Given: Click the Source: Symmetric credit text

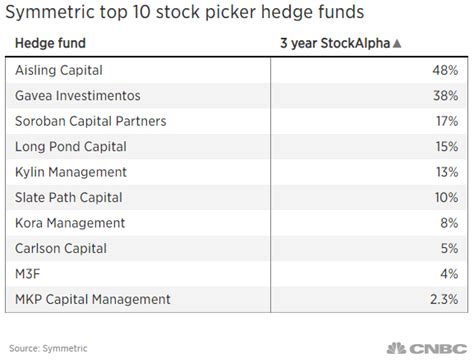Looking at the screenshot, I should (48, 348).
